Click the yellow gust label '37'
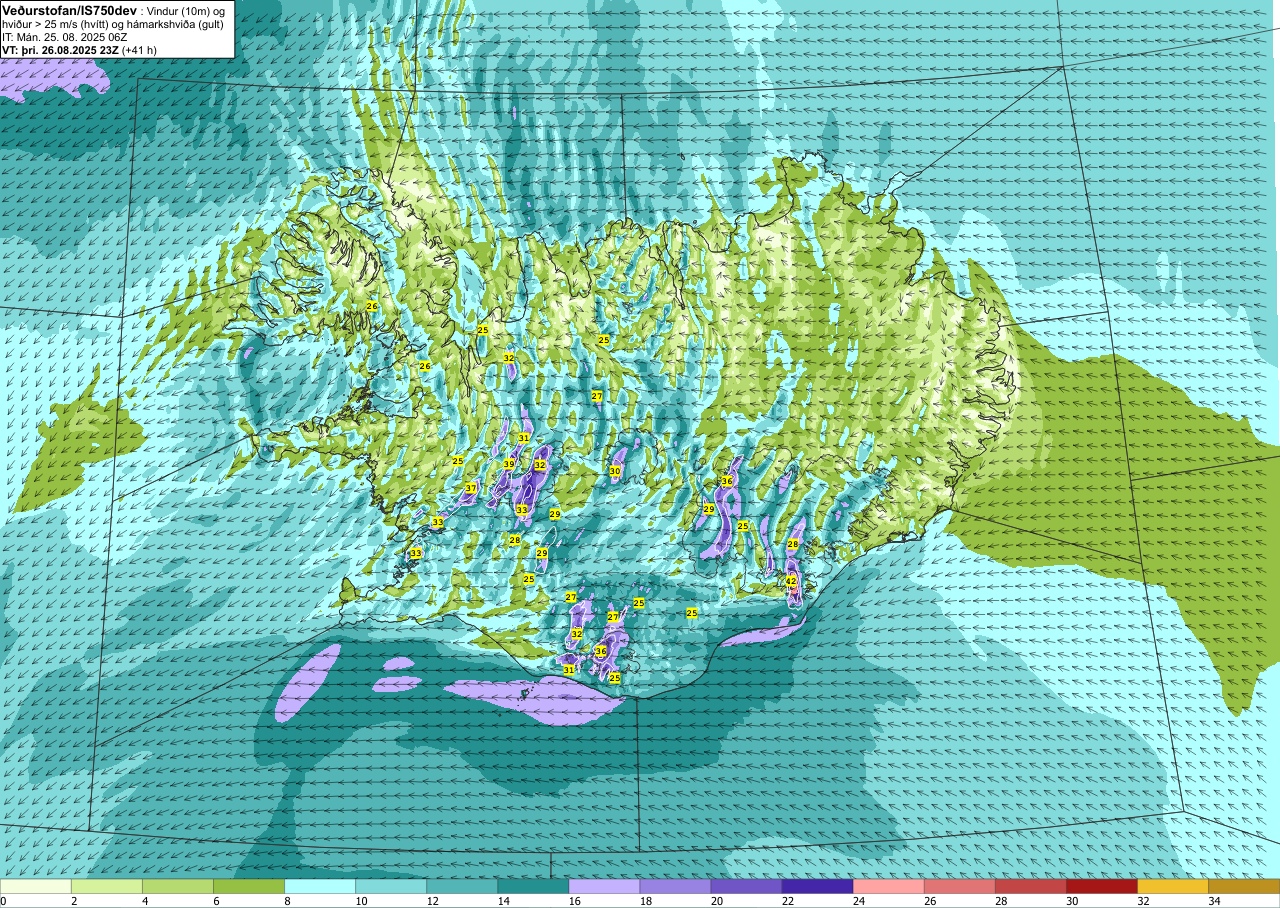The height and width of the screenshot is (908, 1280). (470, 488)
